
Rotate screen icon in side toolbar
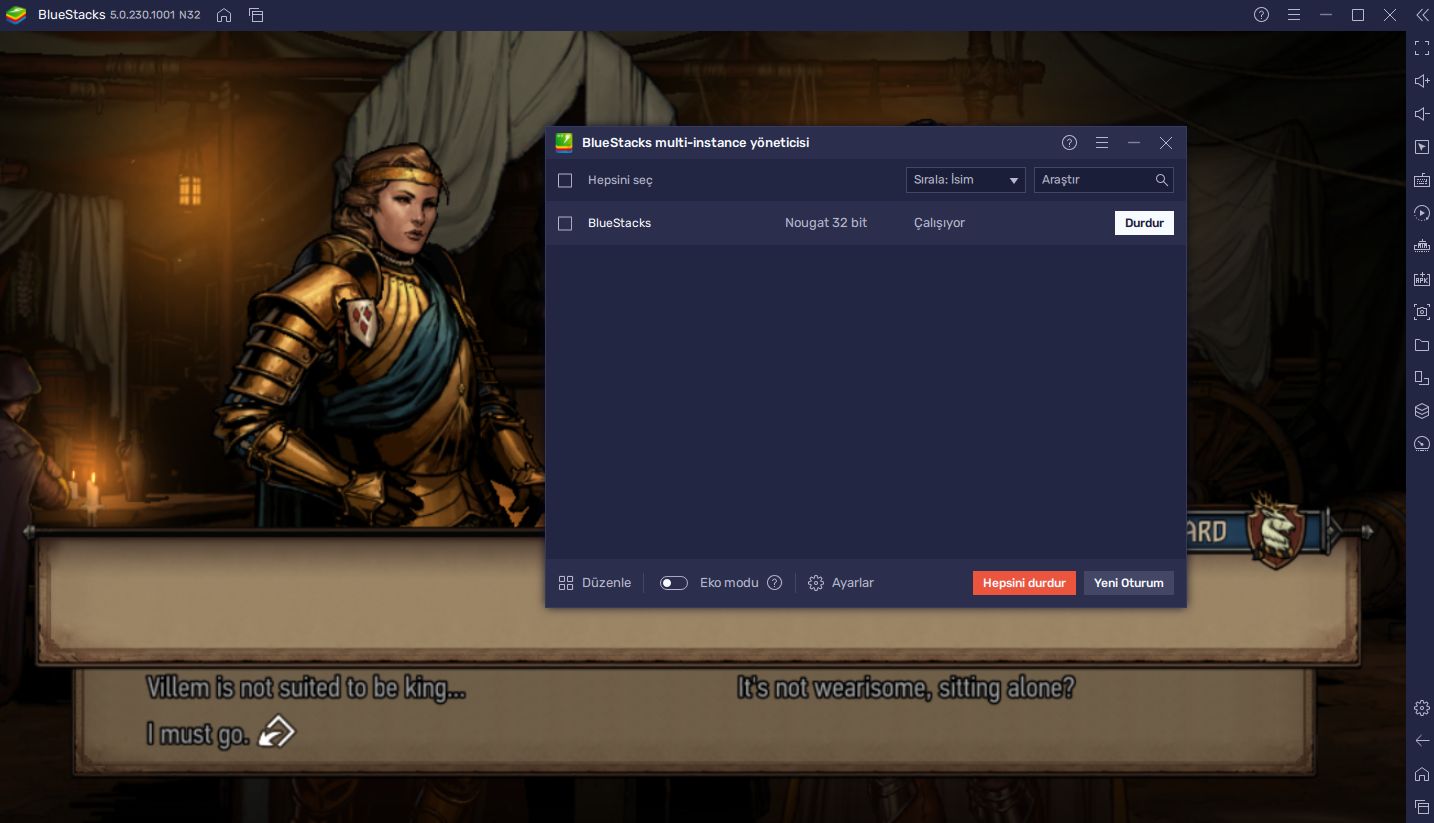(1422, 378)
